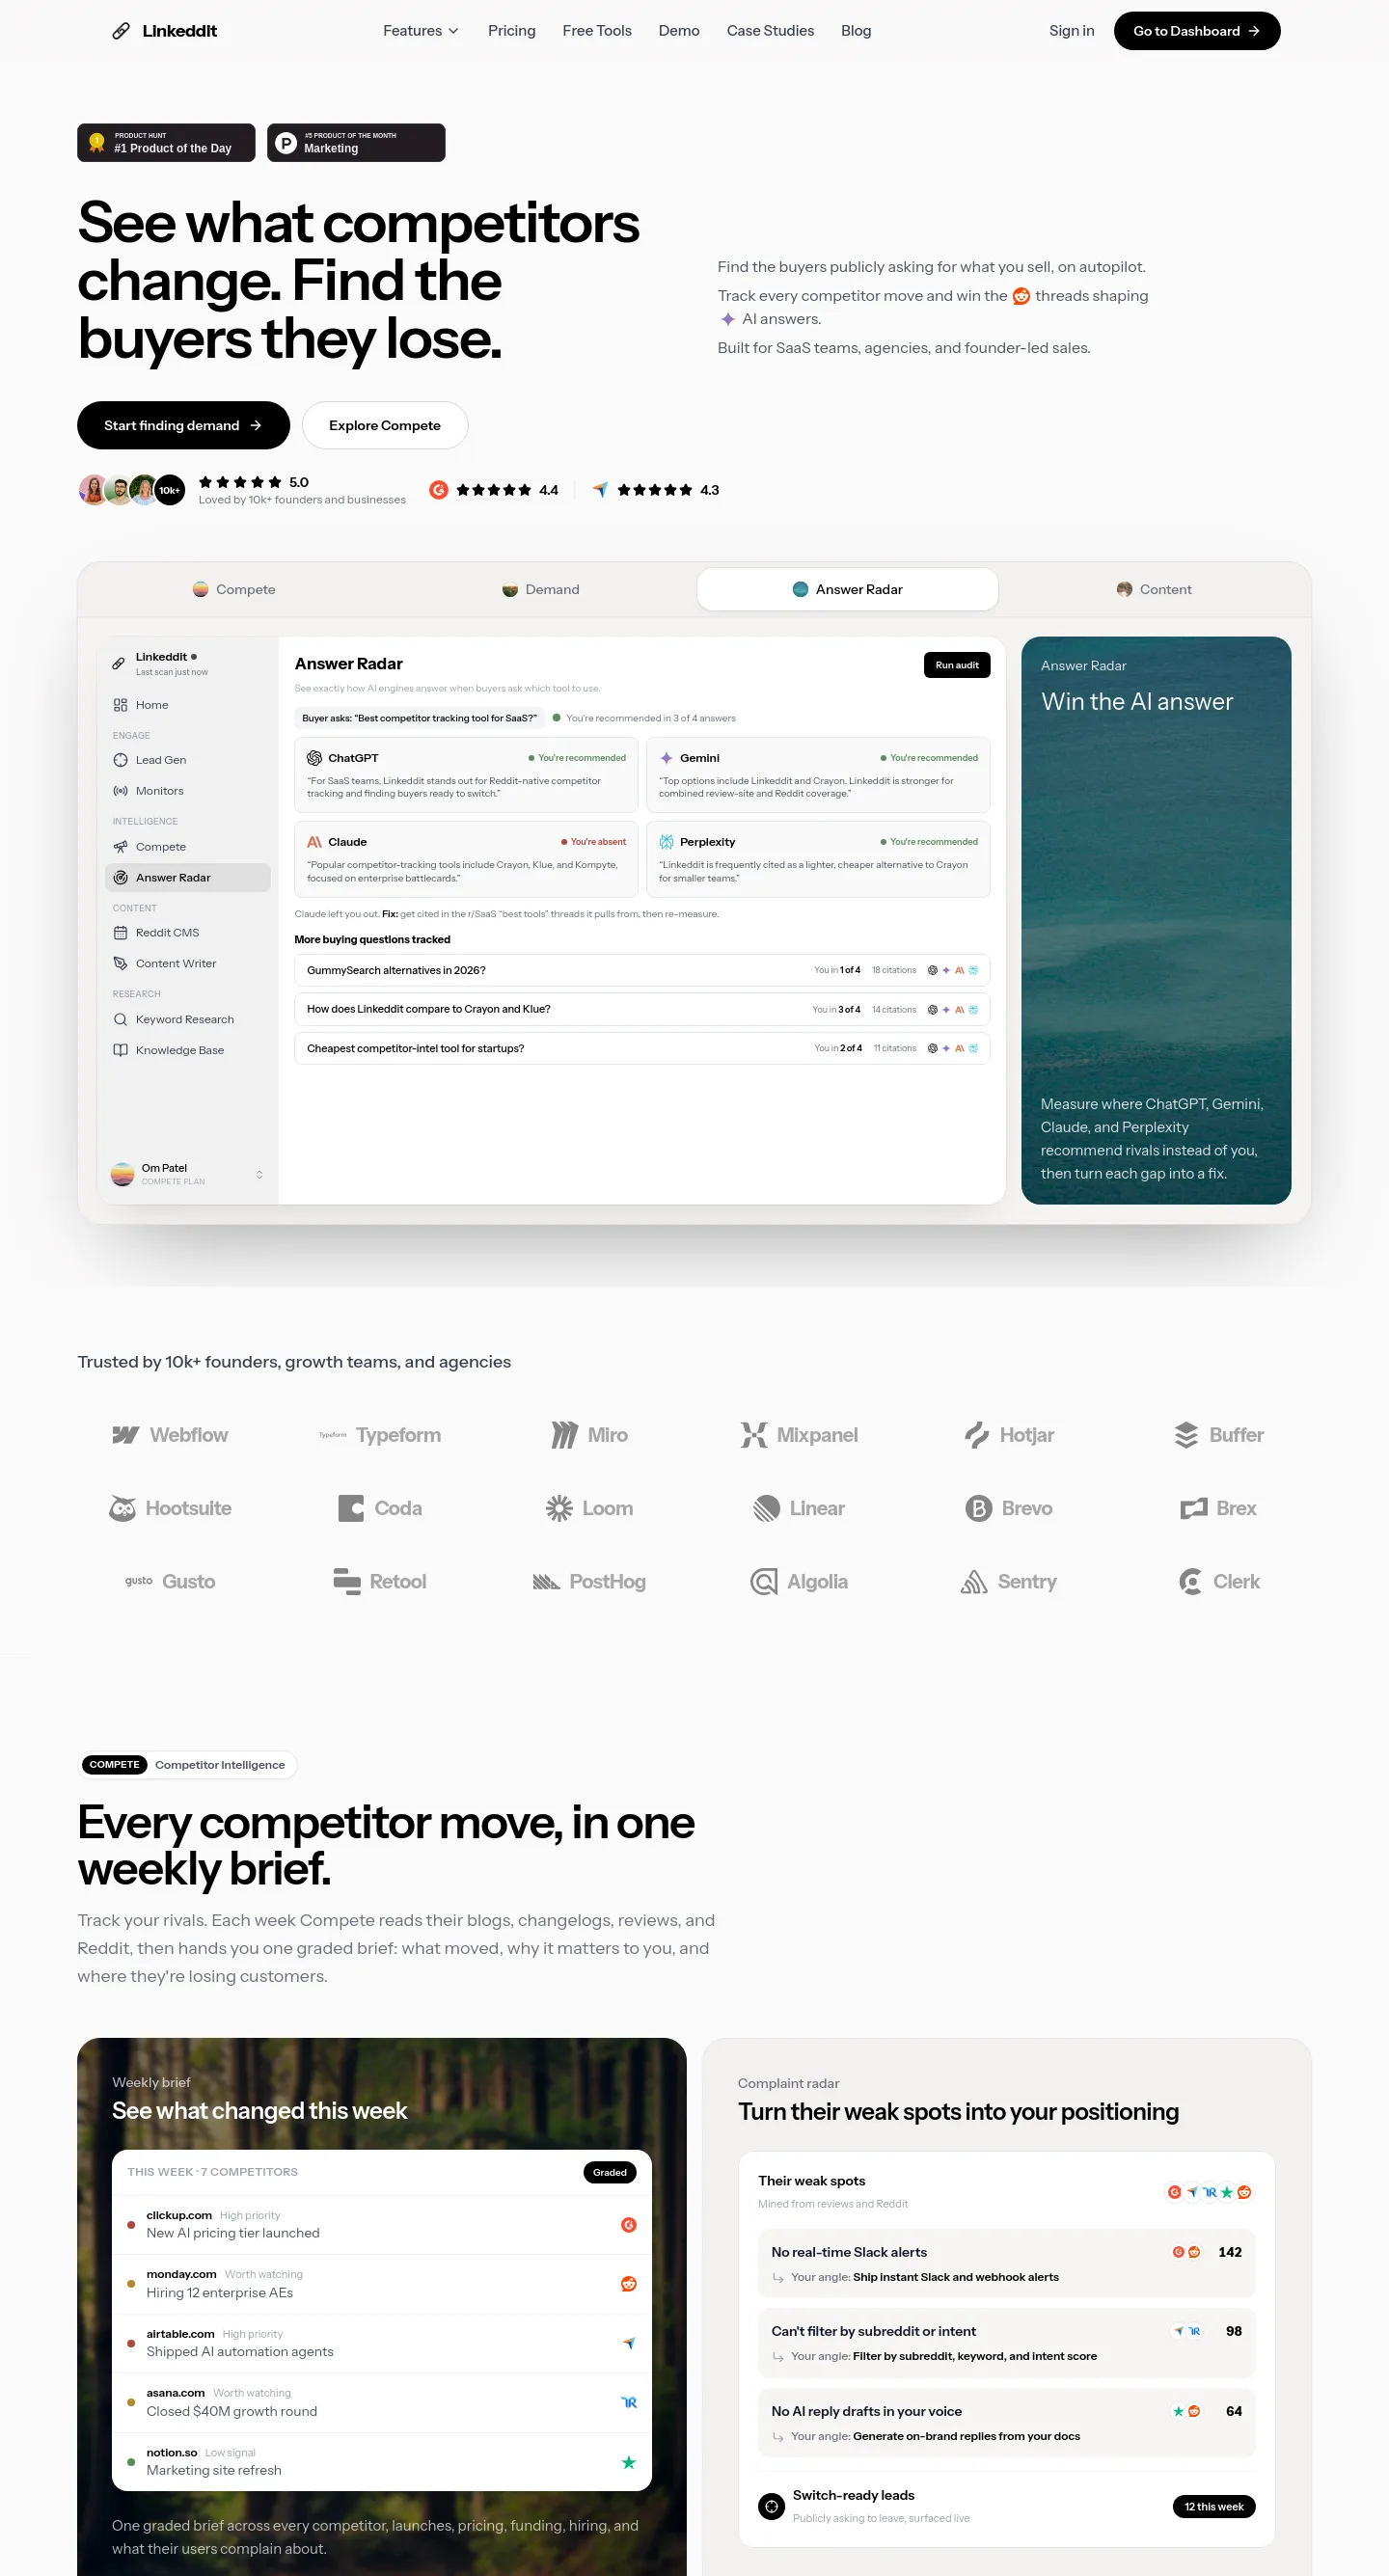
Task: Click the ChatGPT icon in the answer card
Action: [x=314, y=758]
